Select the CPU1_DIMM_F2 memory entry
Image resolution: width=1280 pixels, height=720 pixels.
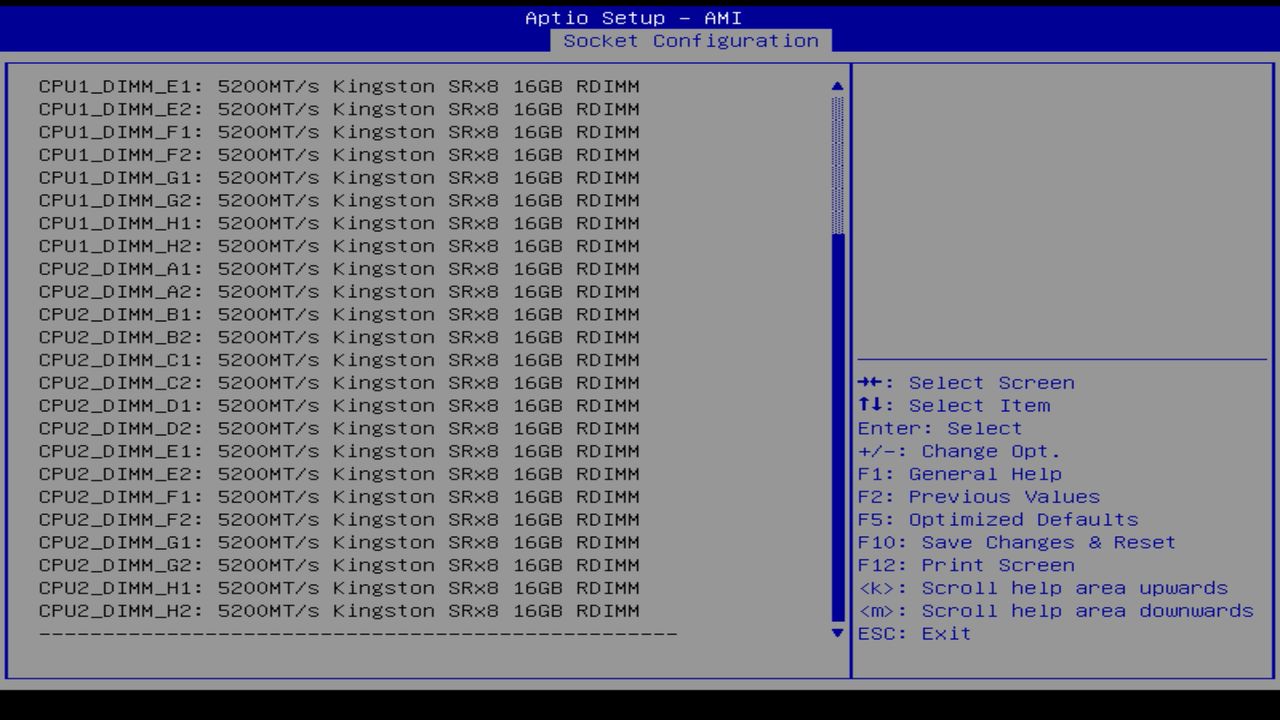(338, 154)
